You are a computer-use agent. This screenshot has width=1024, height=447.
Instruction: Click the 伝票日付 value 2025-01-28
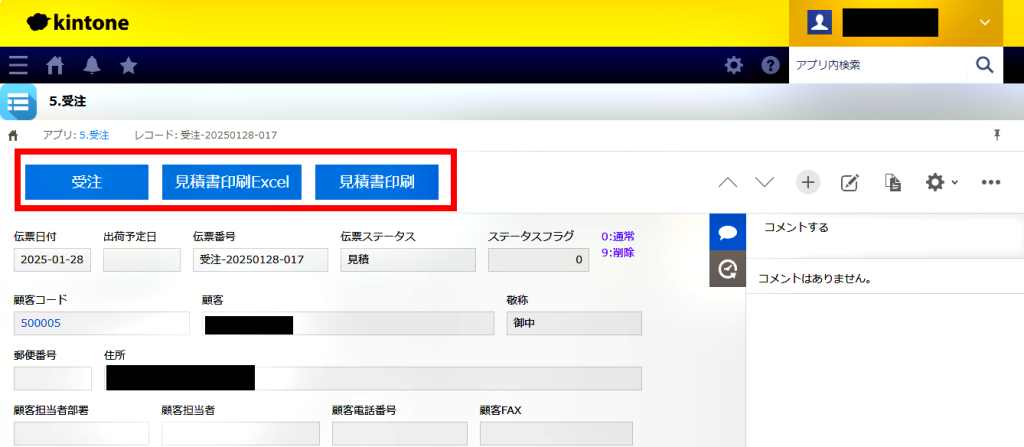point(52,259)
